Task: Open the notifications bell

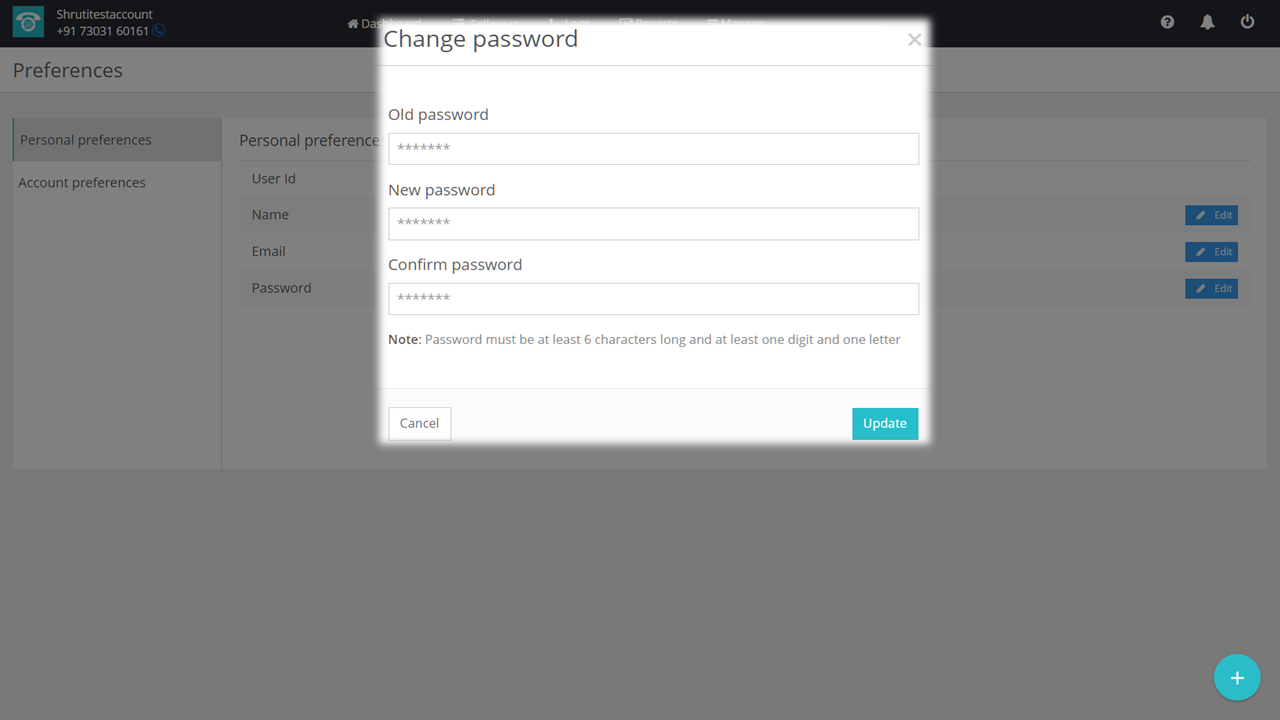Action: click(x=1207, y=22)
